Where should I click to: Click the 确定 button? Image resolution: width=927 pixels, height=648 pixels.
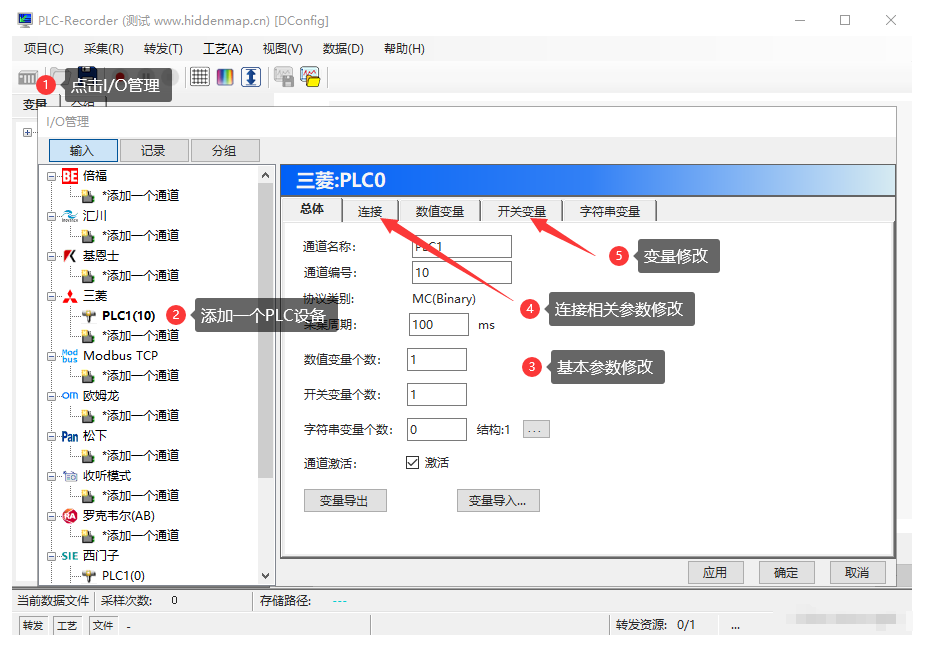coord(786,572)
